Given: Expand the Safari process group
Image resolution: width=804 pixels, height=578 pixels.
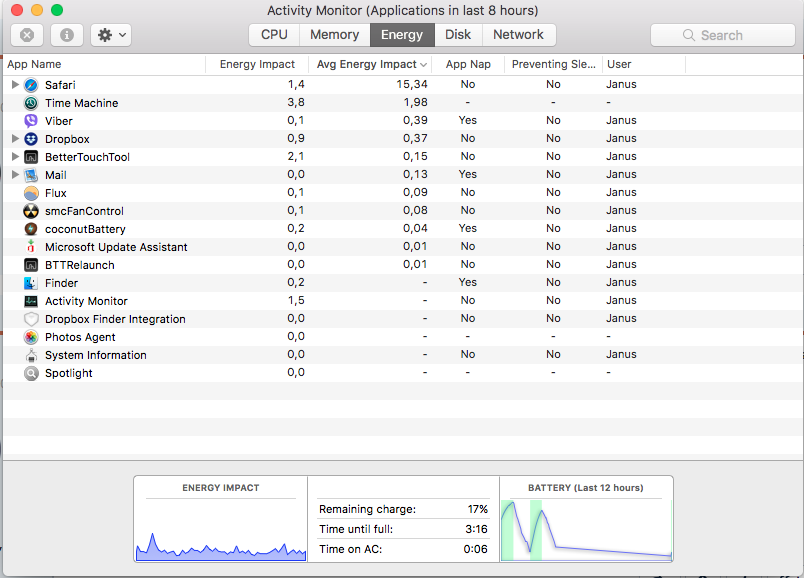Looking at the screenshot, I should point(15,84).
